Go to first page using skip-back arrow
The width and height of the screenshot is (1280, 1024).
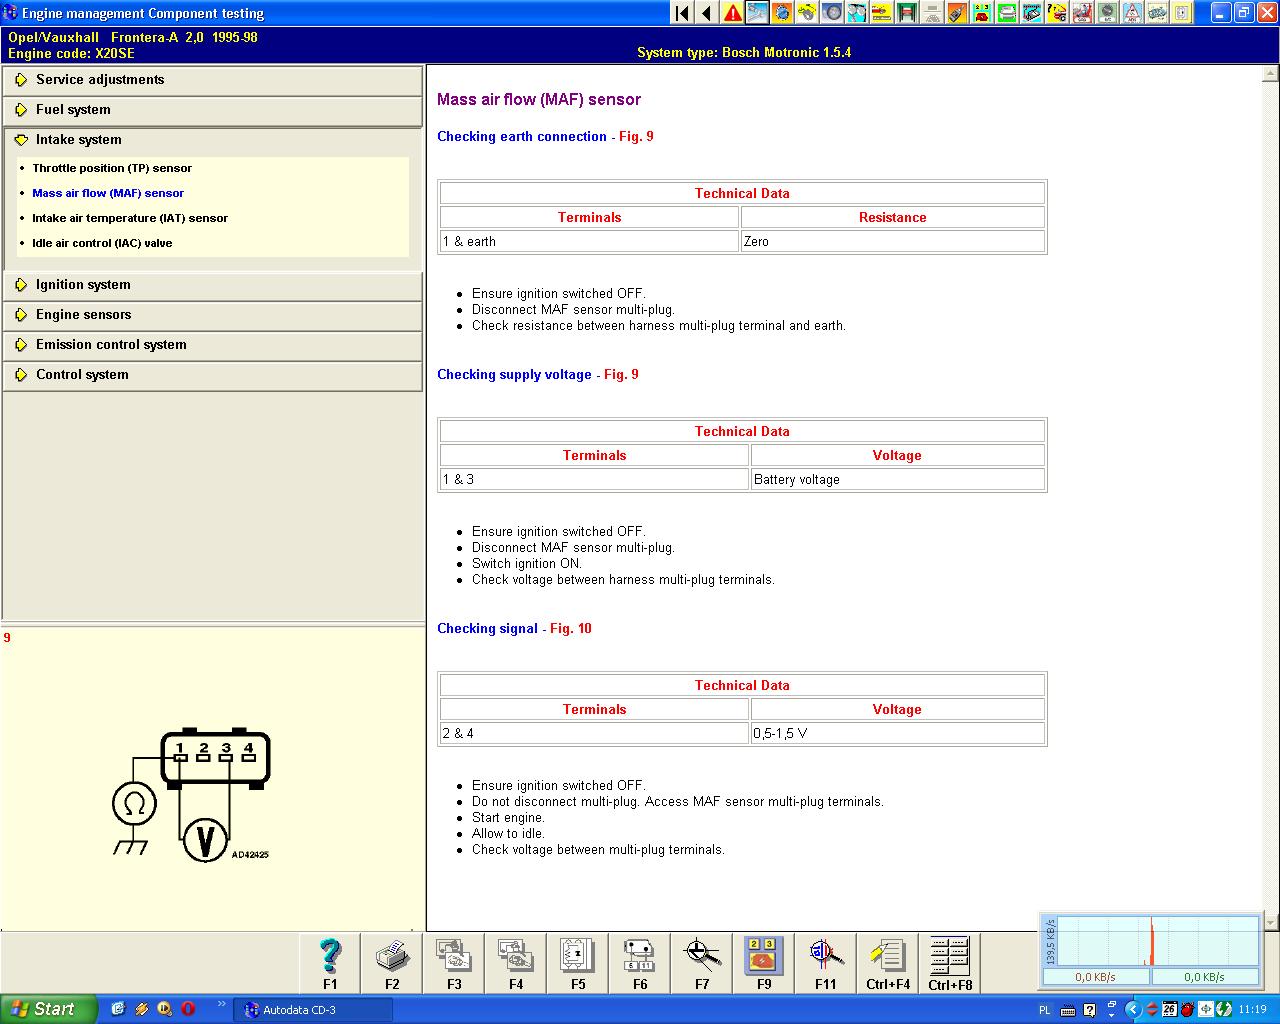coord(682,13)
